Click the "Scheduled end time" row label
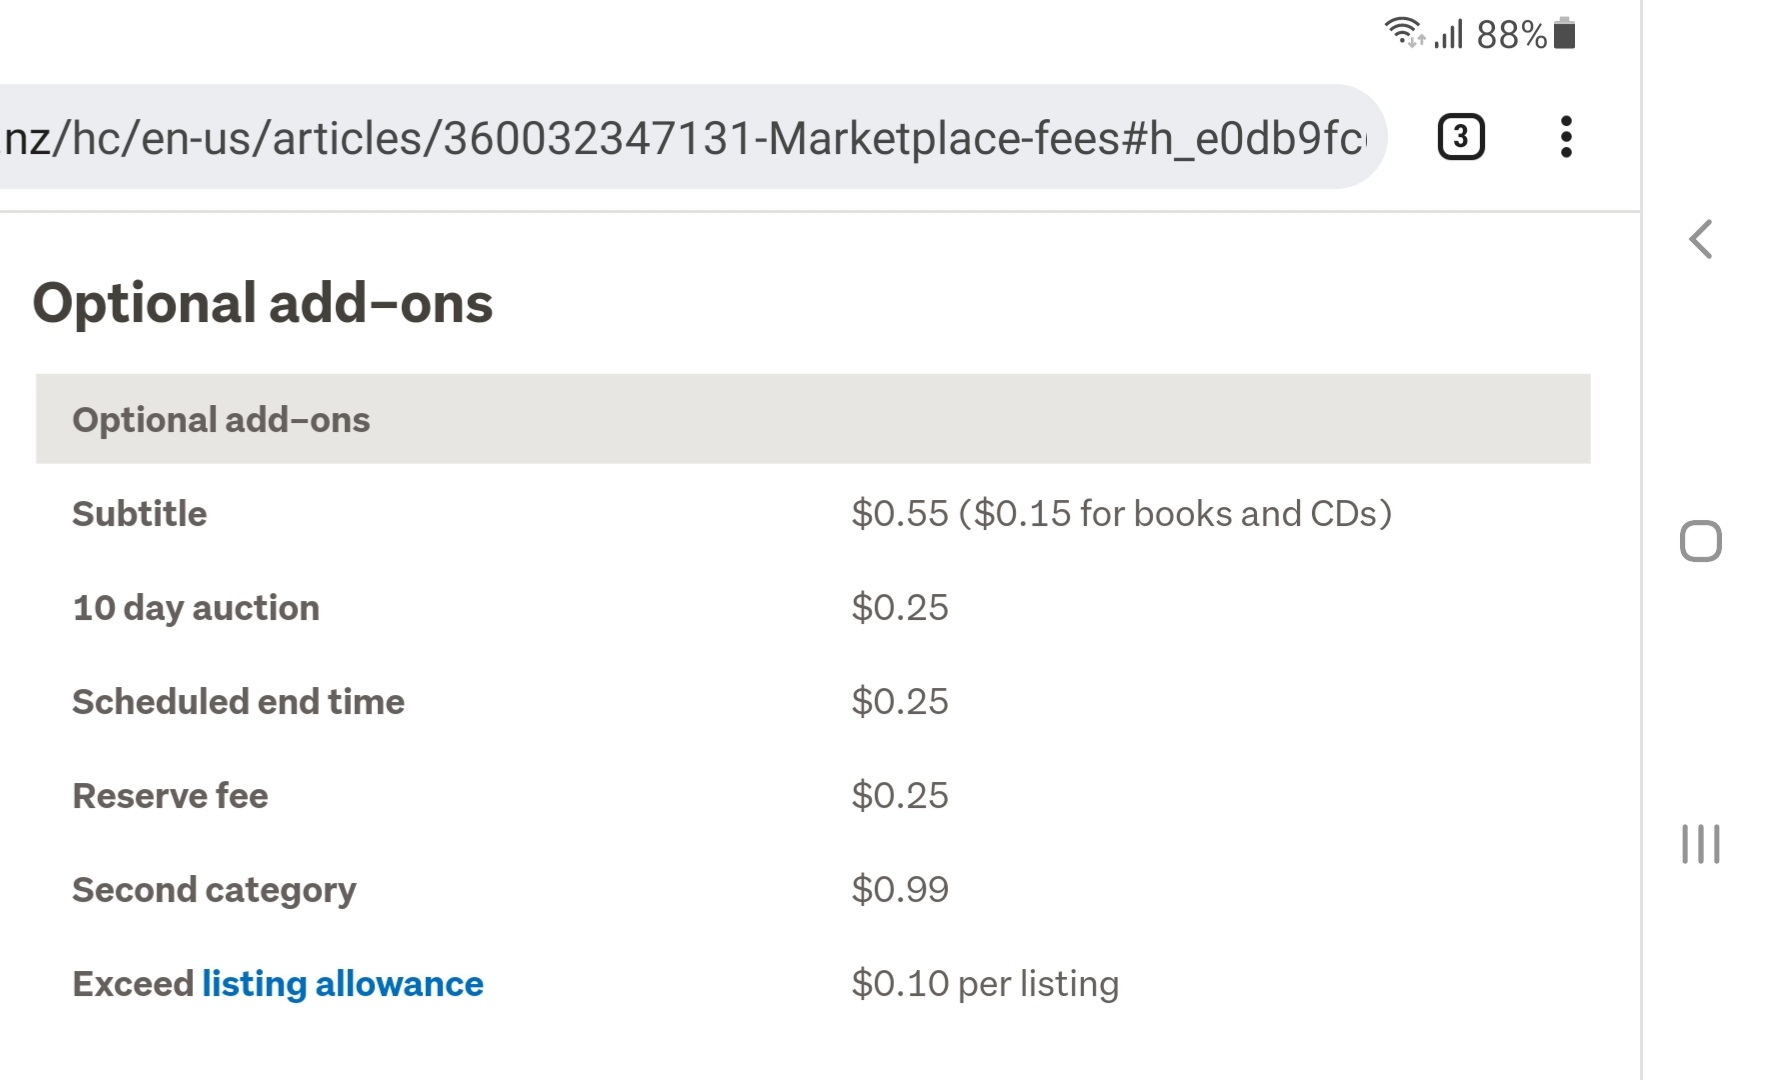 point(238,702)
